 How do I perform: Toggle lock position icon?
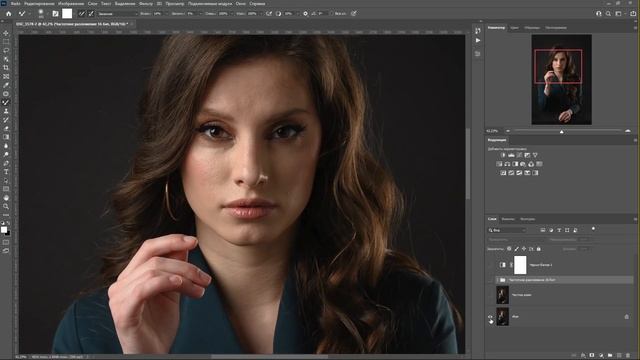(524, 249)
